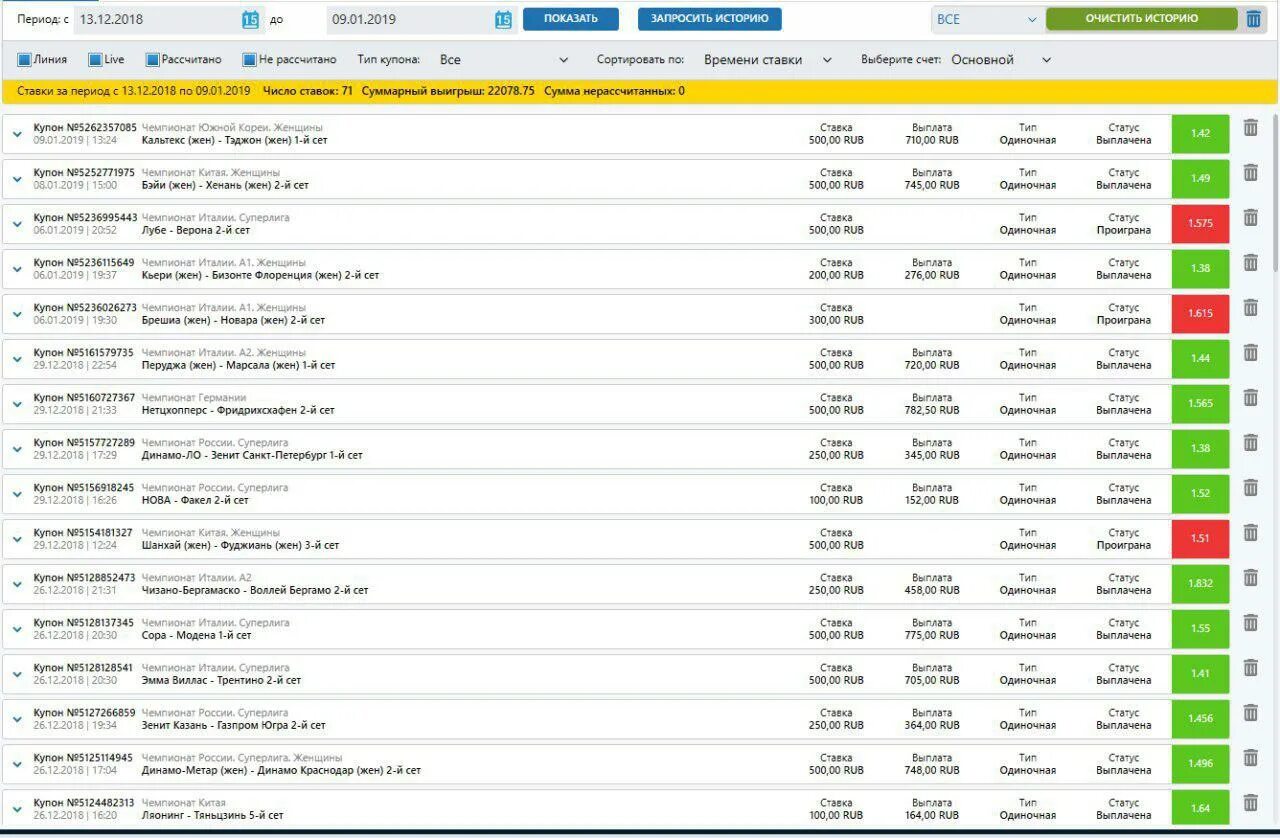Click the red 1.615 odds box

(1201, 314)
